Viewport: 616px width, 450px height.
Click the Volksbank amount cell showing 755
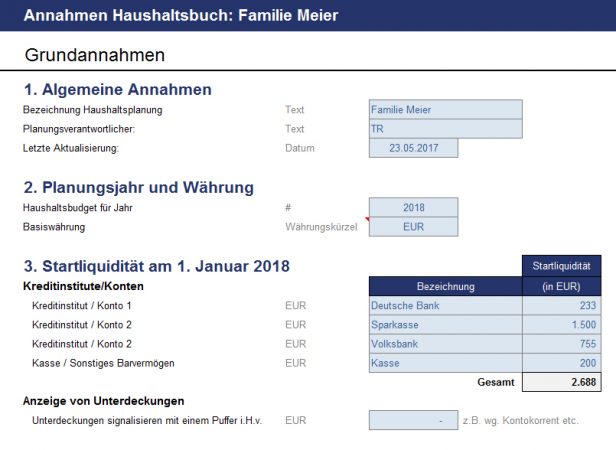[561, 344]
